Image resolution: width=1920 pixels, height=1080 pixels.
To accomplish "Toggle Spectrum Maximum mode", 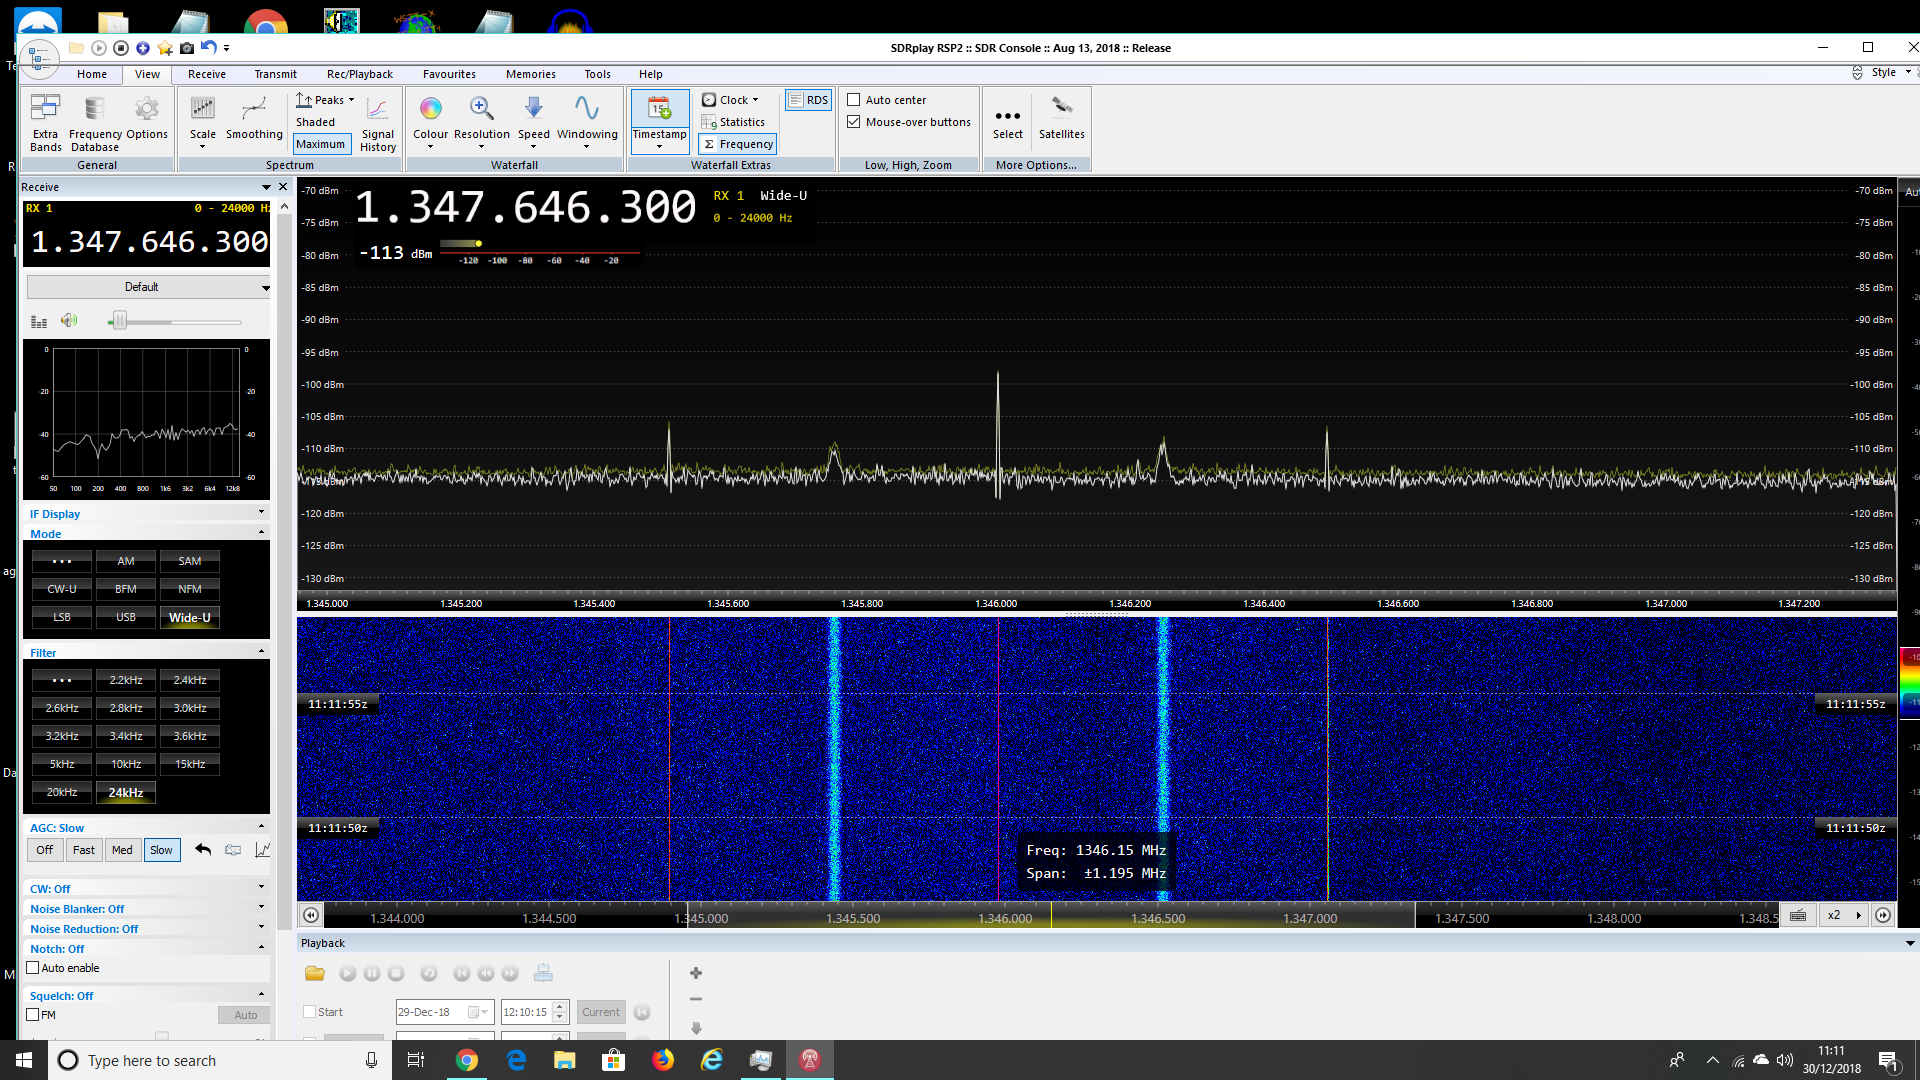I will point(321,144).
